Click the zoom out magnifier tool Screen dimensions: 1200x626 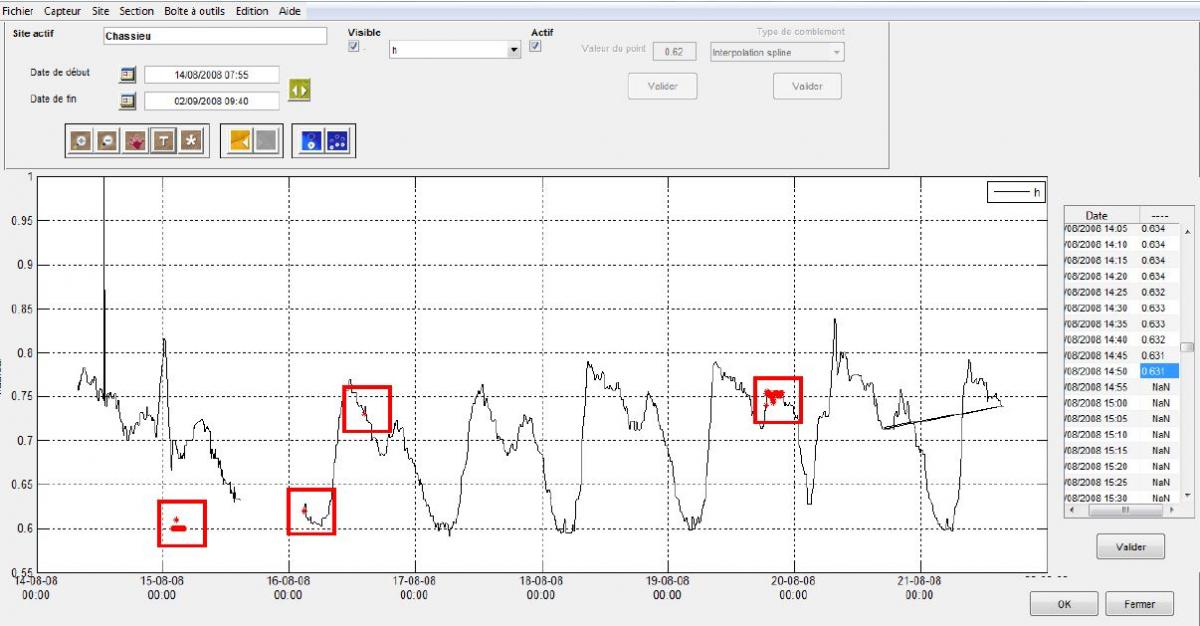[x=108, y=142]
